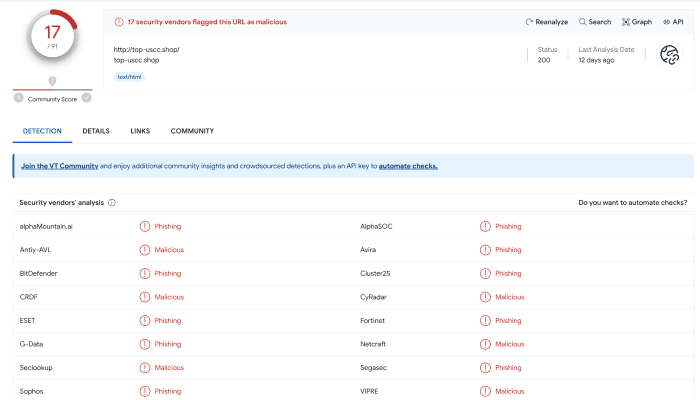The width and height of the screenshot is (700, 400).
Task: Click the alert icon in Seclookup row
Action: tap(145, 368)
